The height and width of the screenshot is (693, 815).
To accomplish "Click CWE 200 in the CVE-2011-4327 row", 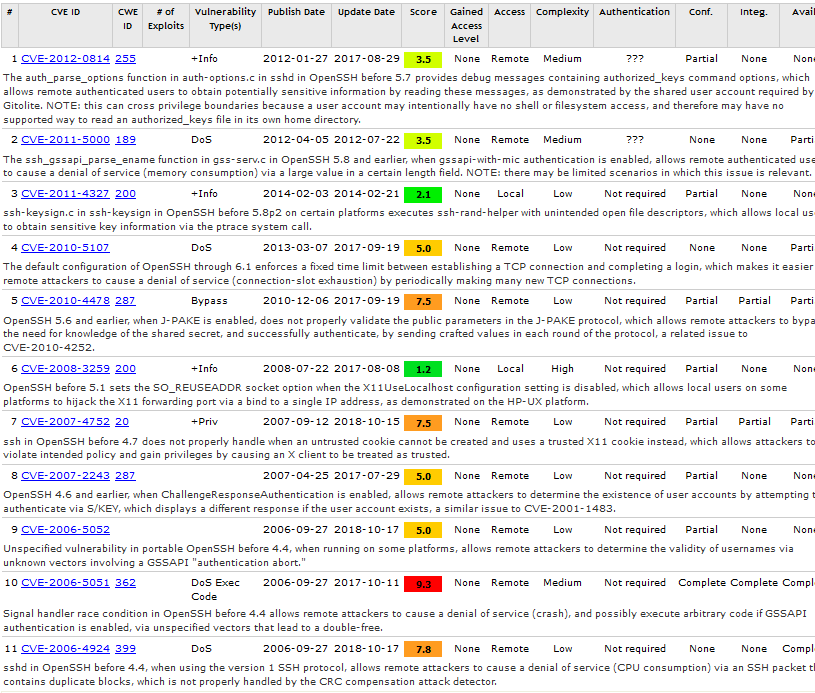I will coord(125,194).
